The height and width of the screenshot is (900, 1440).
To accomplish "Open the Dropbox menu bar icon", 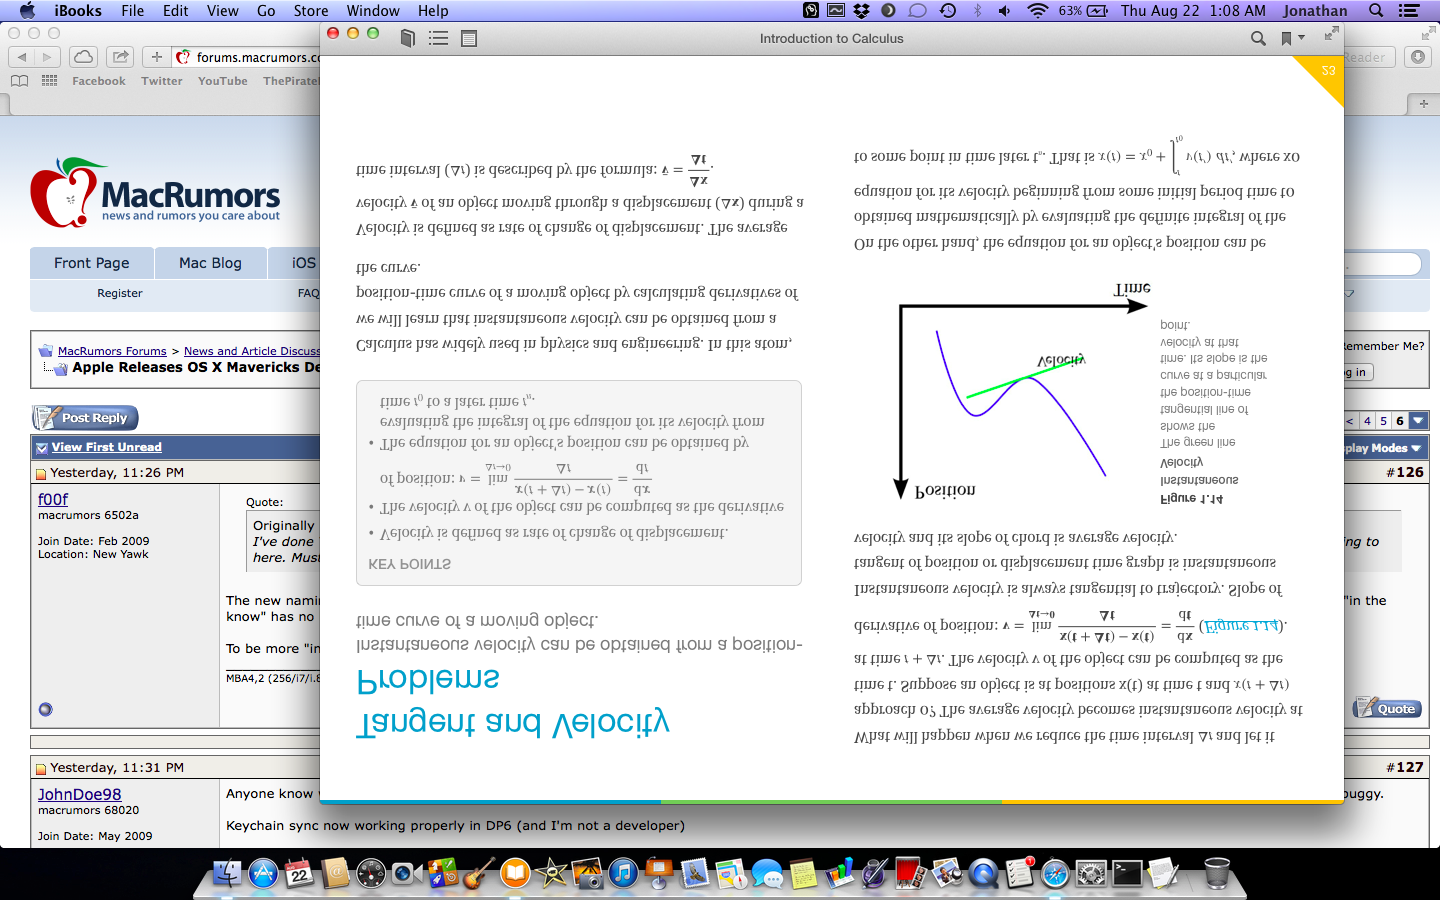I will 861,10.
